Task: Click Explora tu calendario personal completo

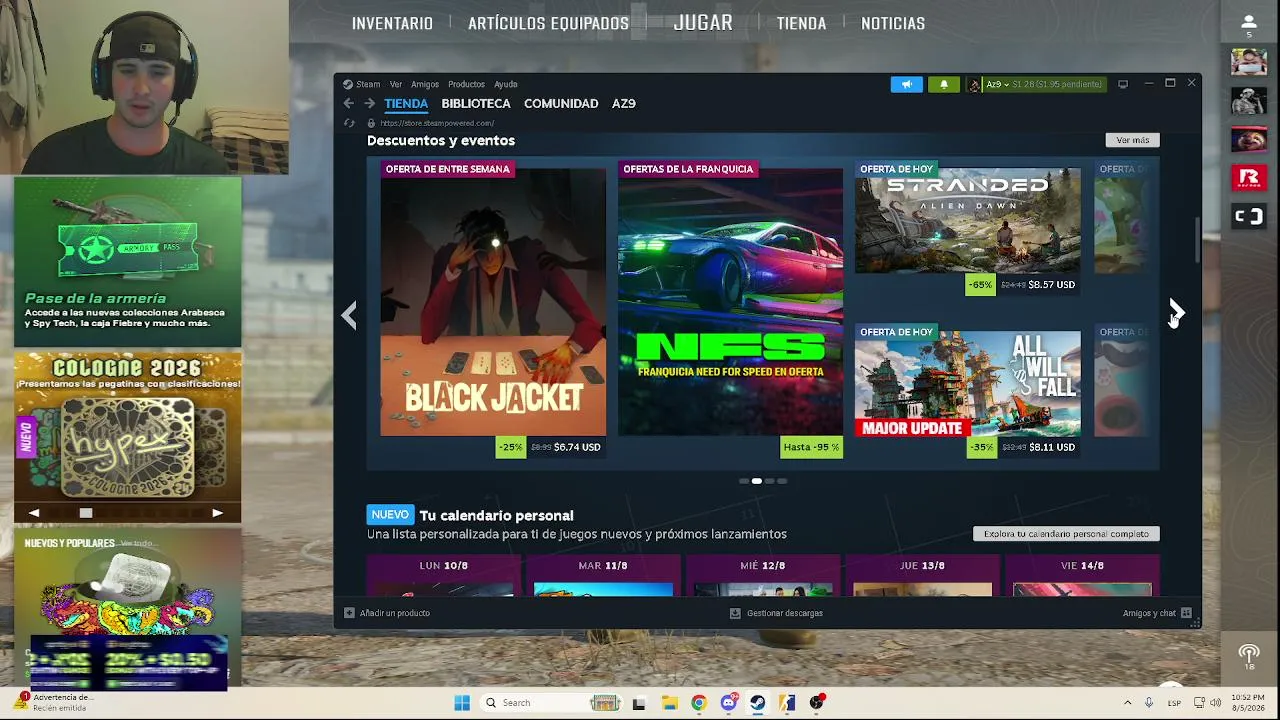Action: tap(1066, 534)
